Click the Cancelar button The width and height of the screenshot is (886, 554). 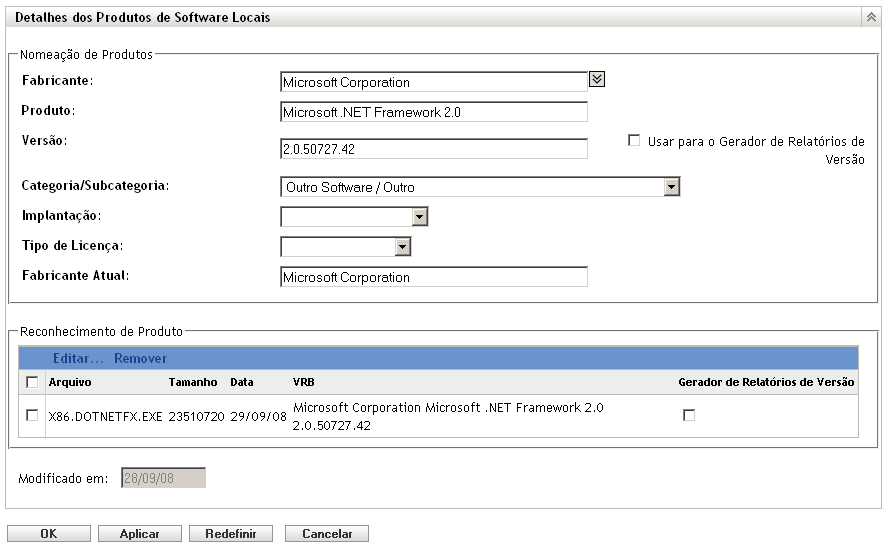pos(327,534)
